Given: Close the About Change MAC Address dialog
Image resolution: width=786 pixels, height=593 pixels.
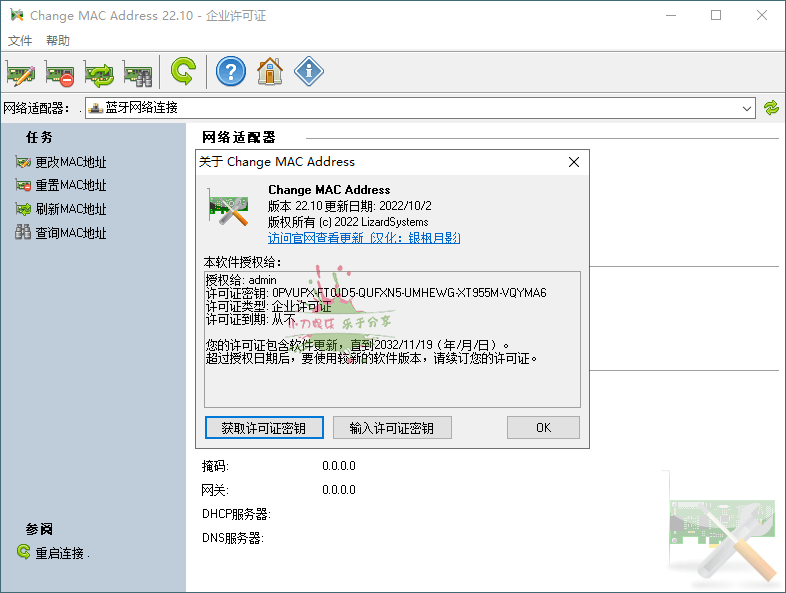Looking at the screenshot, I should point(574,162).
